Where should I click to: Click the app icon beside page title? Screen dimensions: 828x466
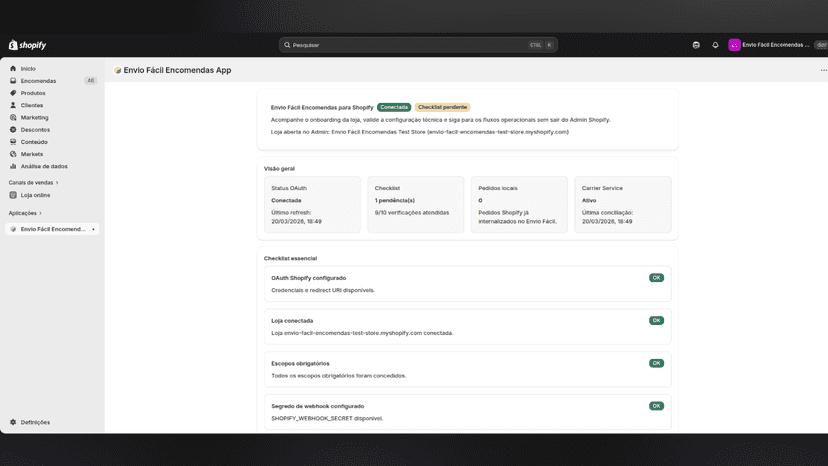[117, 70]
